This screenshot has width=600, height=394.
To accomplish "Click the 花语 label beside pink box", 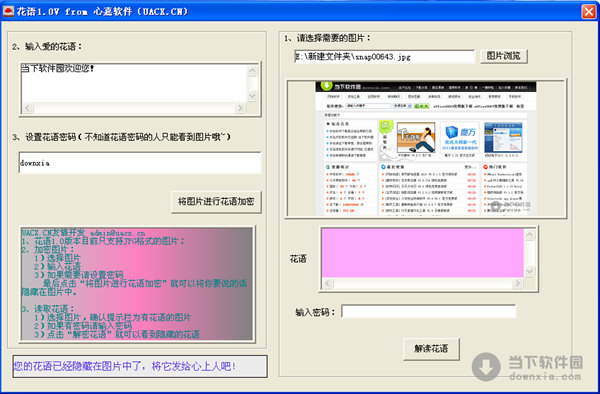I will click(298, 259).
